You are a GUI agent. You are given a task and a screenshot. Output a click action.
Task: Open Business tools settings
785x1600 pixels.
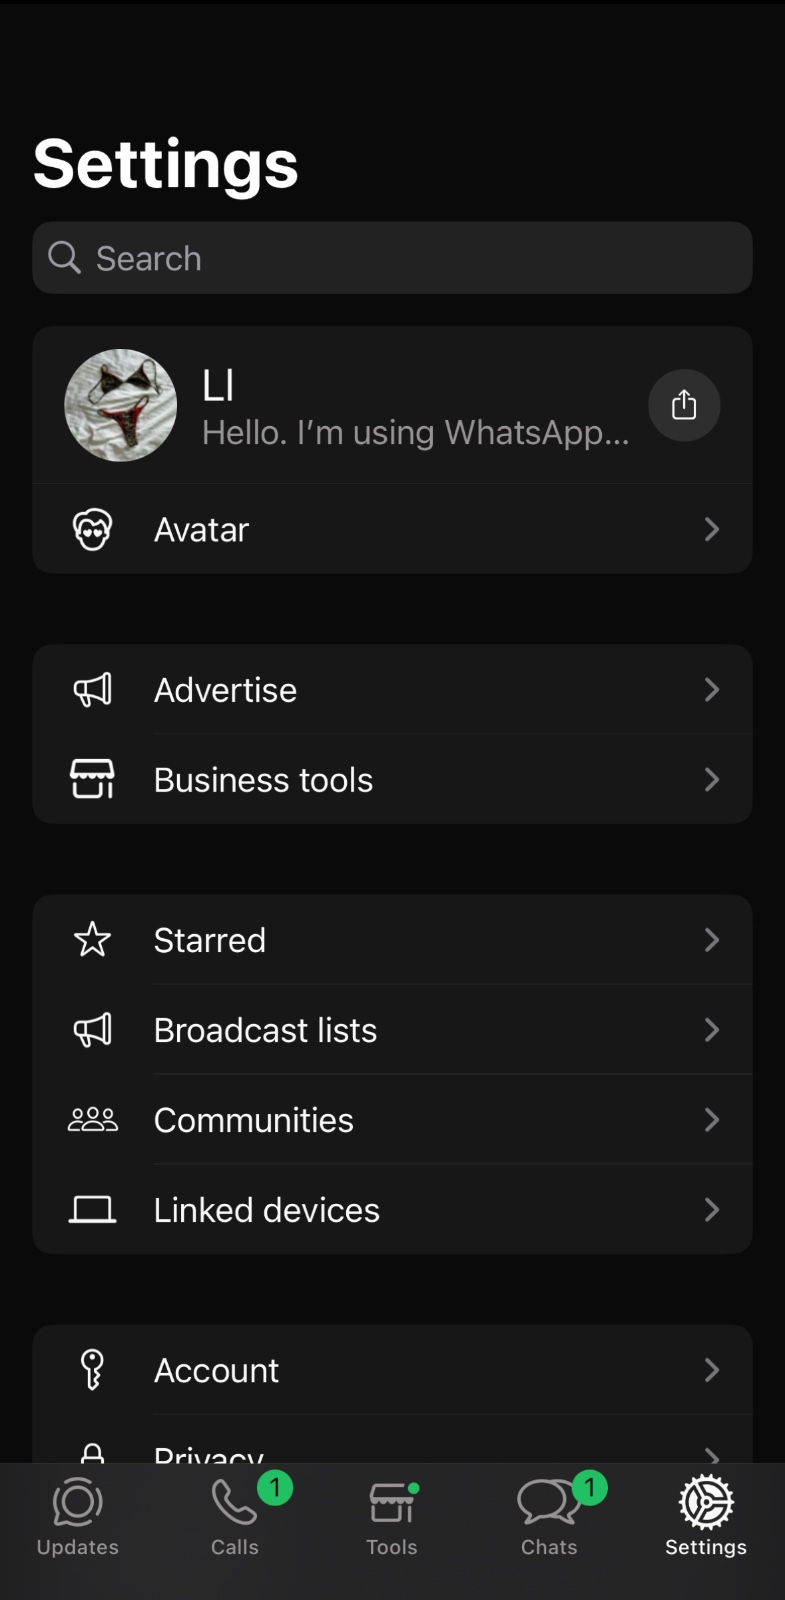click(x=263, y=780)
